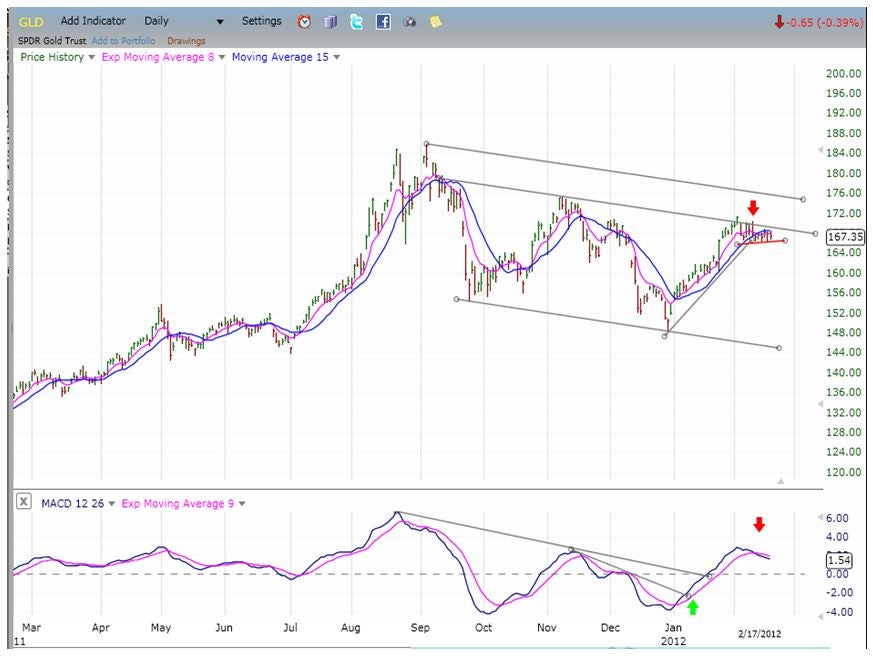Open the Settings menu

click(262, 21)
